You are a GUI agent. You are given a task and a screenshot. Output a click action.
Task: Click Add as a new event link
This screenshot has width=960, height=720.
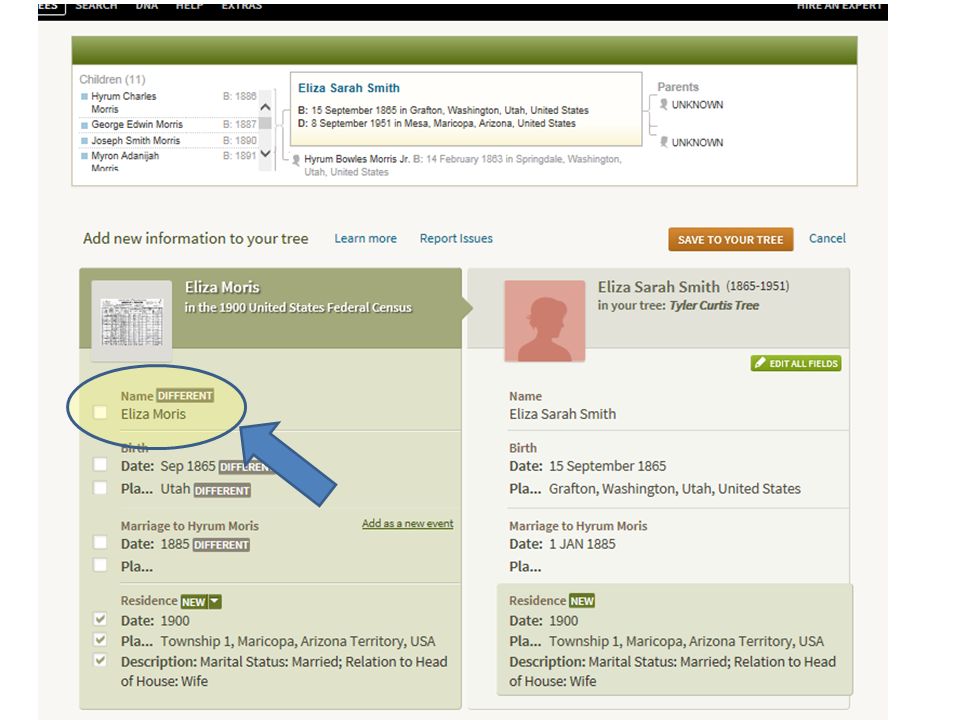point(408,523)
